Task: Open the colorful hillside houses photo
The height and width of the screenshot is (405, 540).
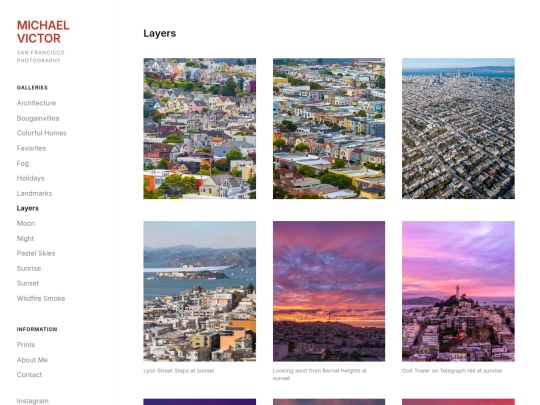Action: tap(200, 128)
